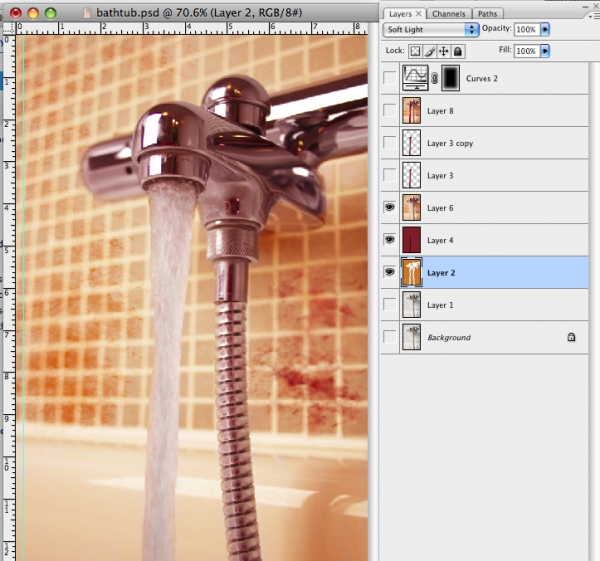Select the Layer 2 name

[441, 273]
